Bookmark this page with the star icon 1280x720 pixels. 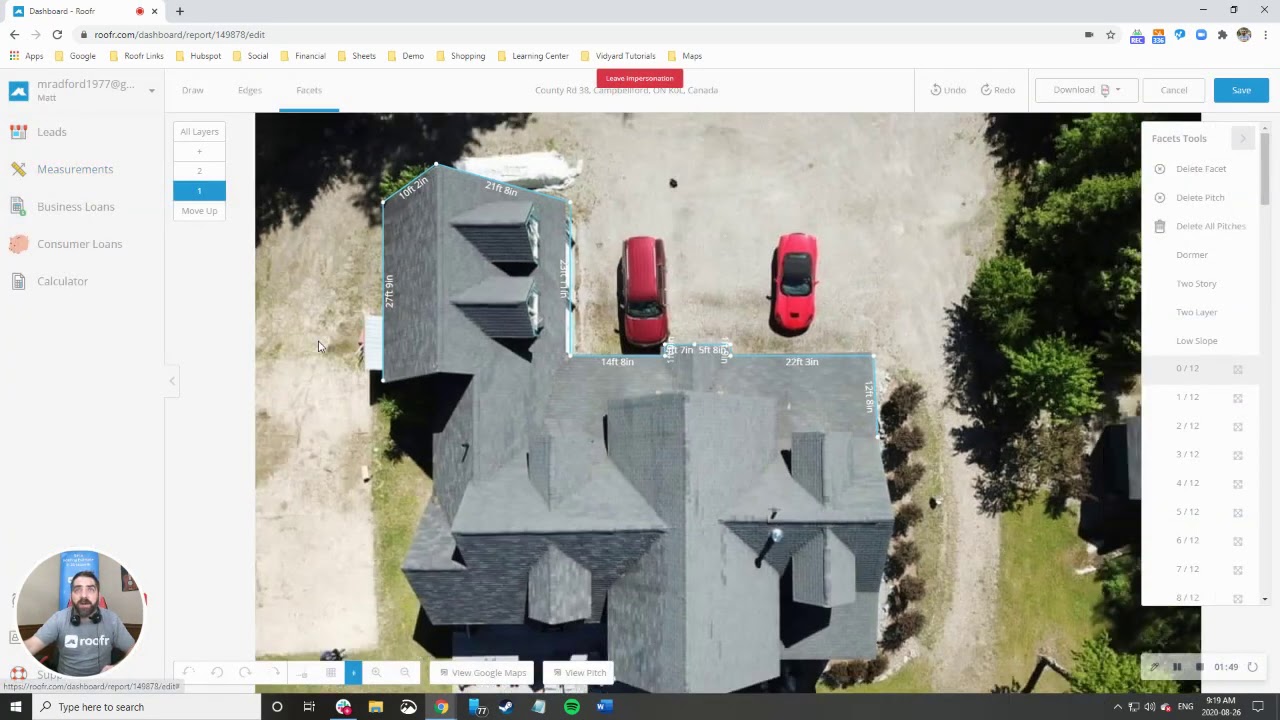point(1110,34)
